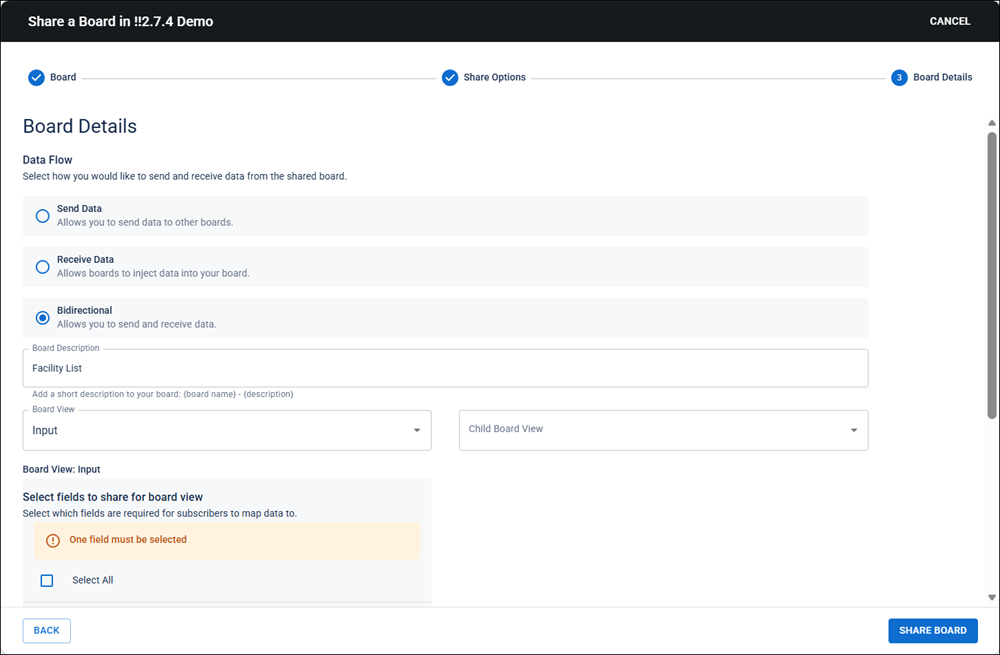Image resolution: width=1000 pixels, height=655 pixels.
Task: Click the 'Add a short description to your board' hint
Action: tap(163, 394)
